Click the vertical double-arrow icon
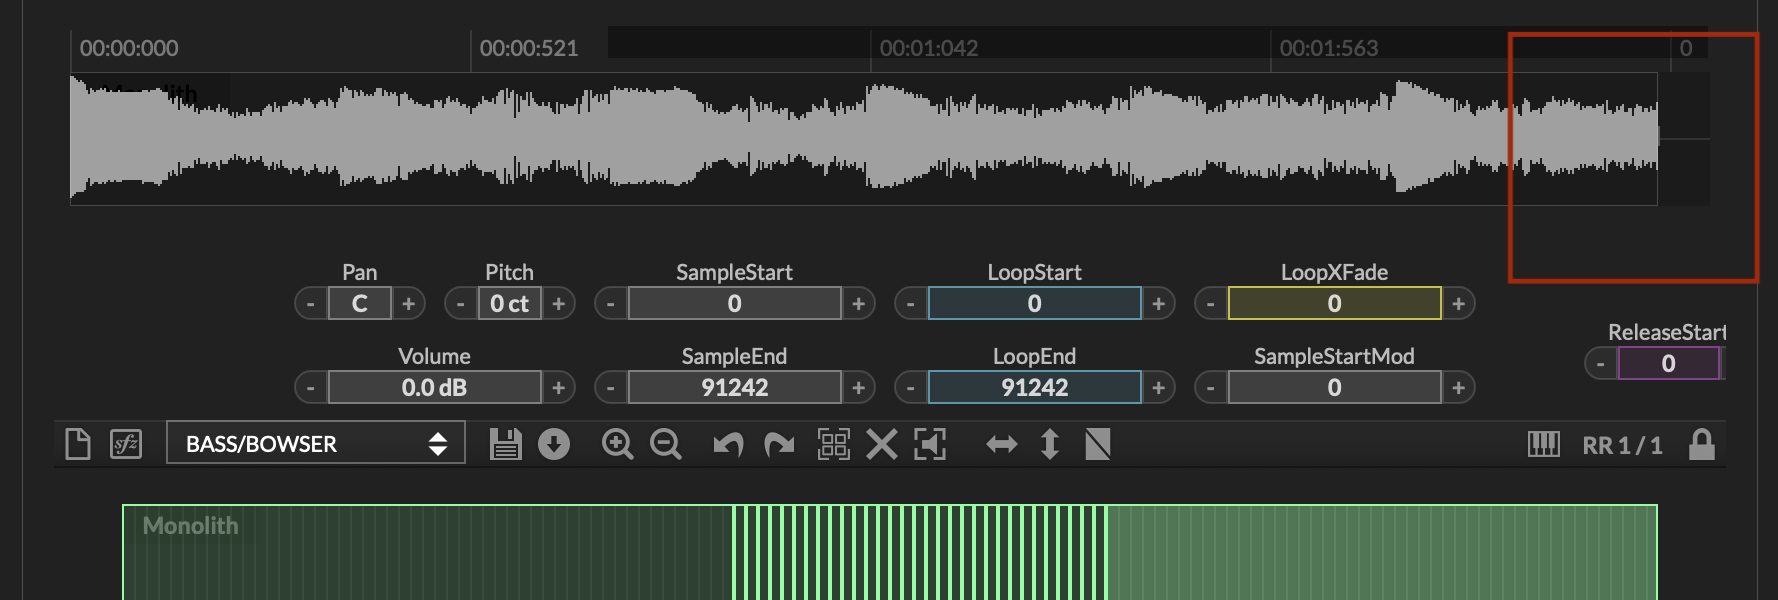Image resolution: width=1778 pixels, height=600 pixels. (1049, 444)
